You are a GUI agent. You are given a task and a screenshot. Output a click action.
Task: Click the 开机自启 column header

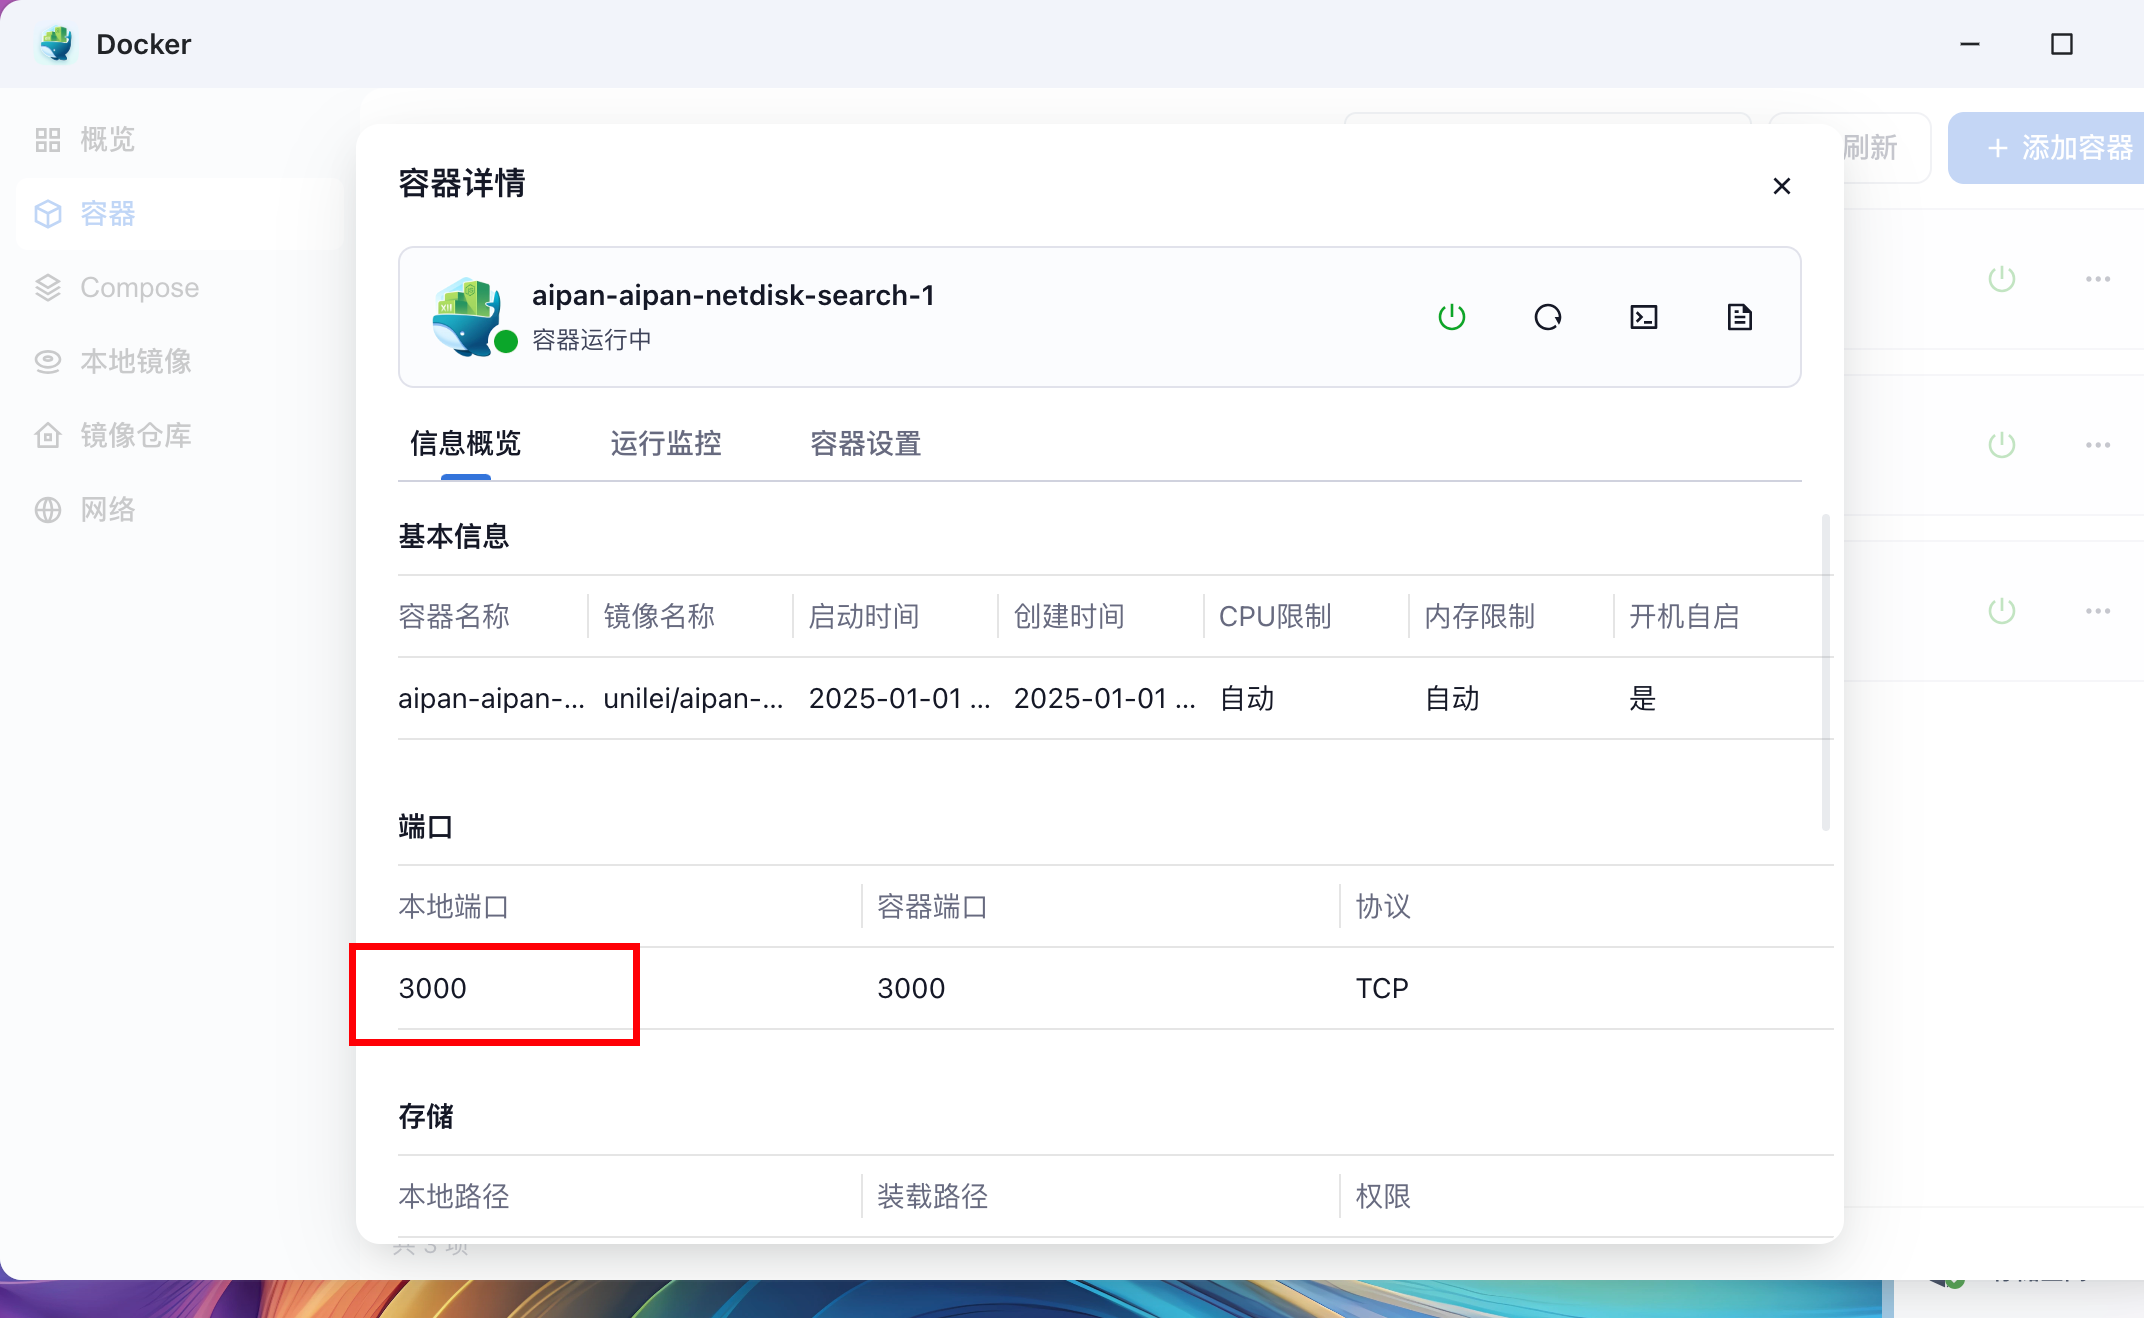tap(1685, 616)
